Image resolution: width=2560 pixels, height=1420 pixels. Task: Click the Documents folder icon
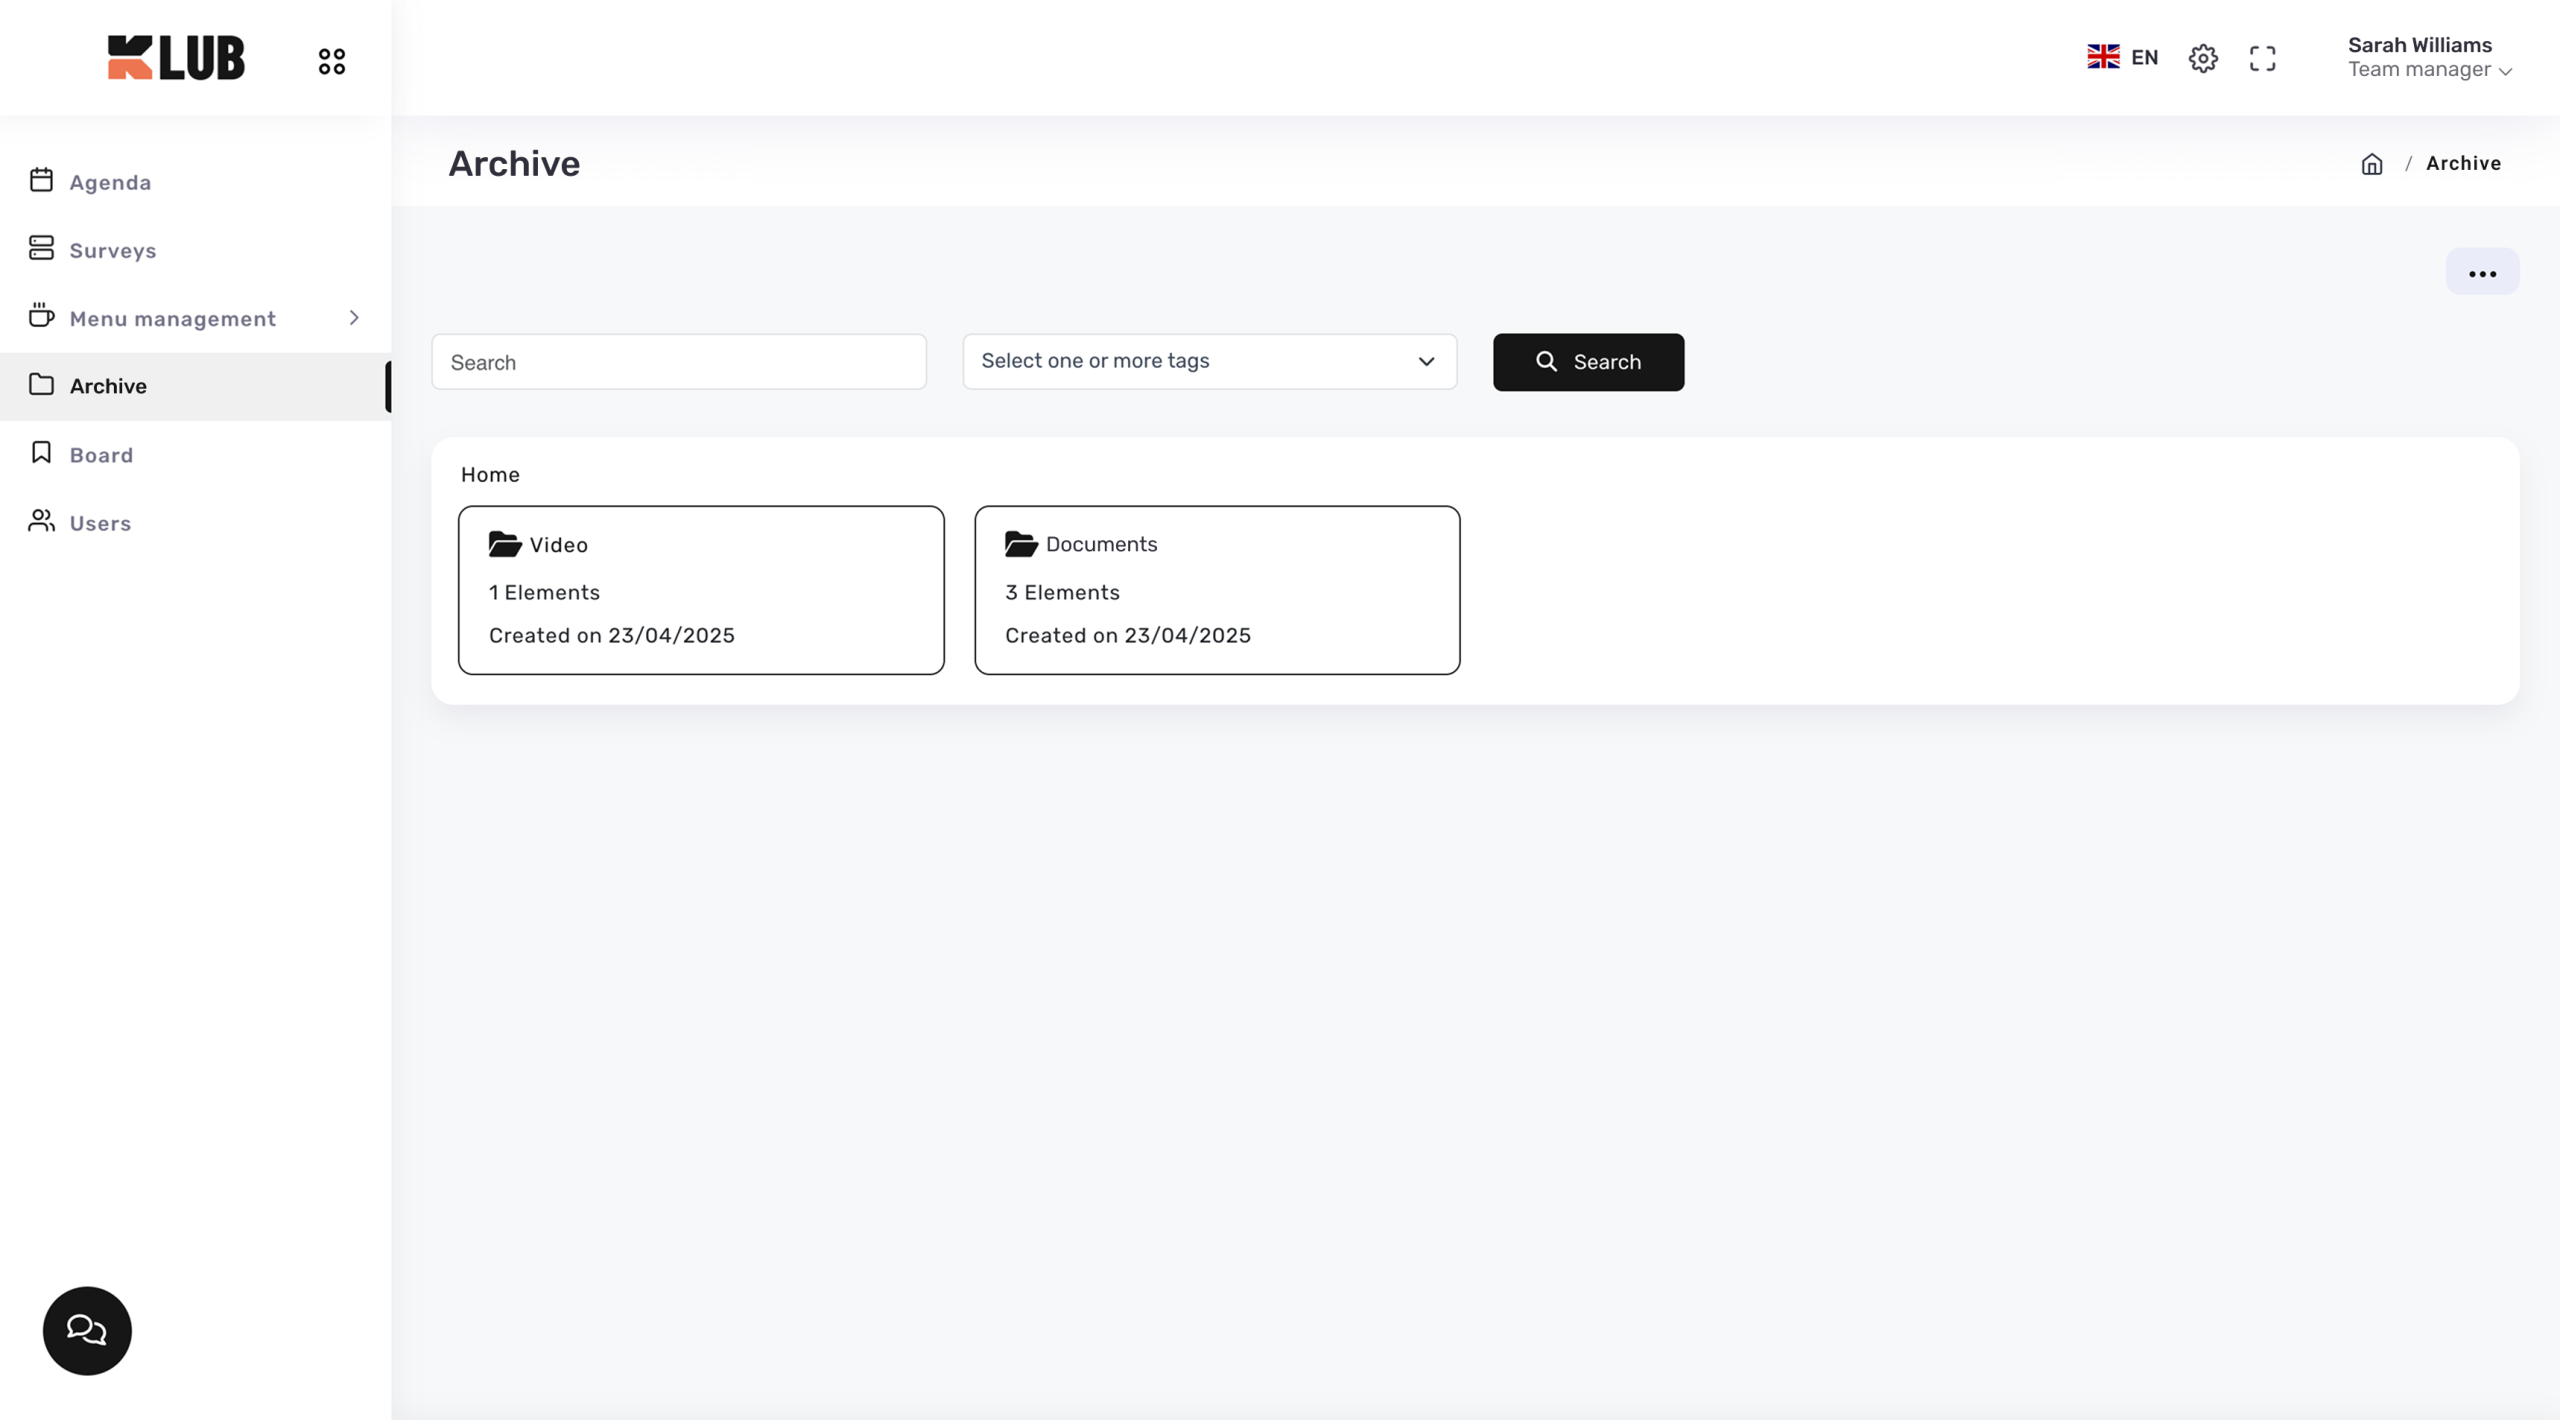tap(1020, 544)
